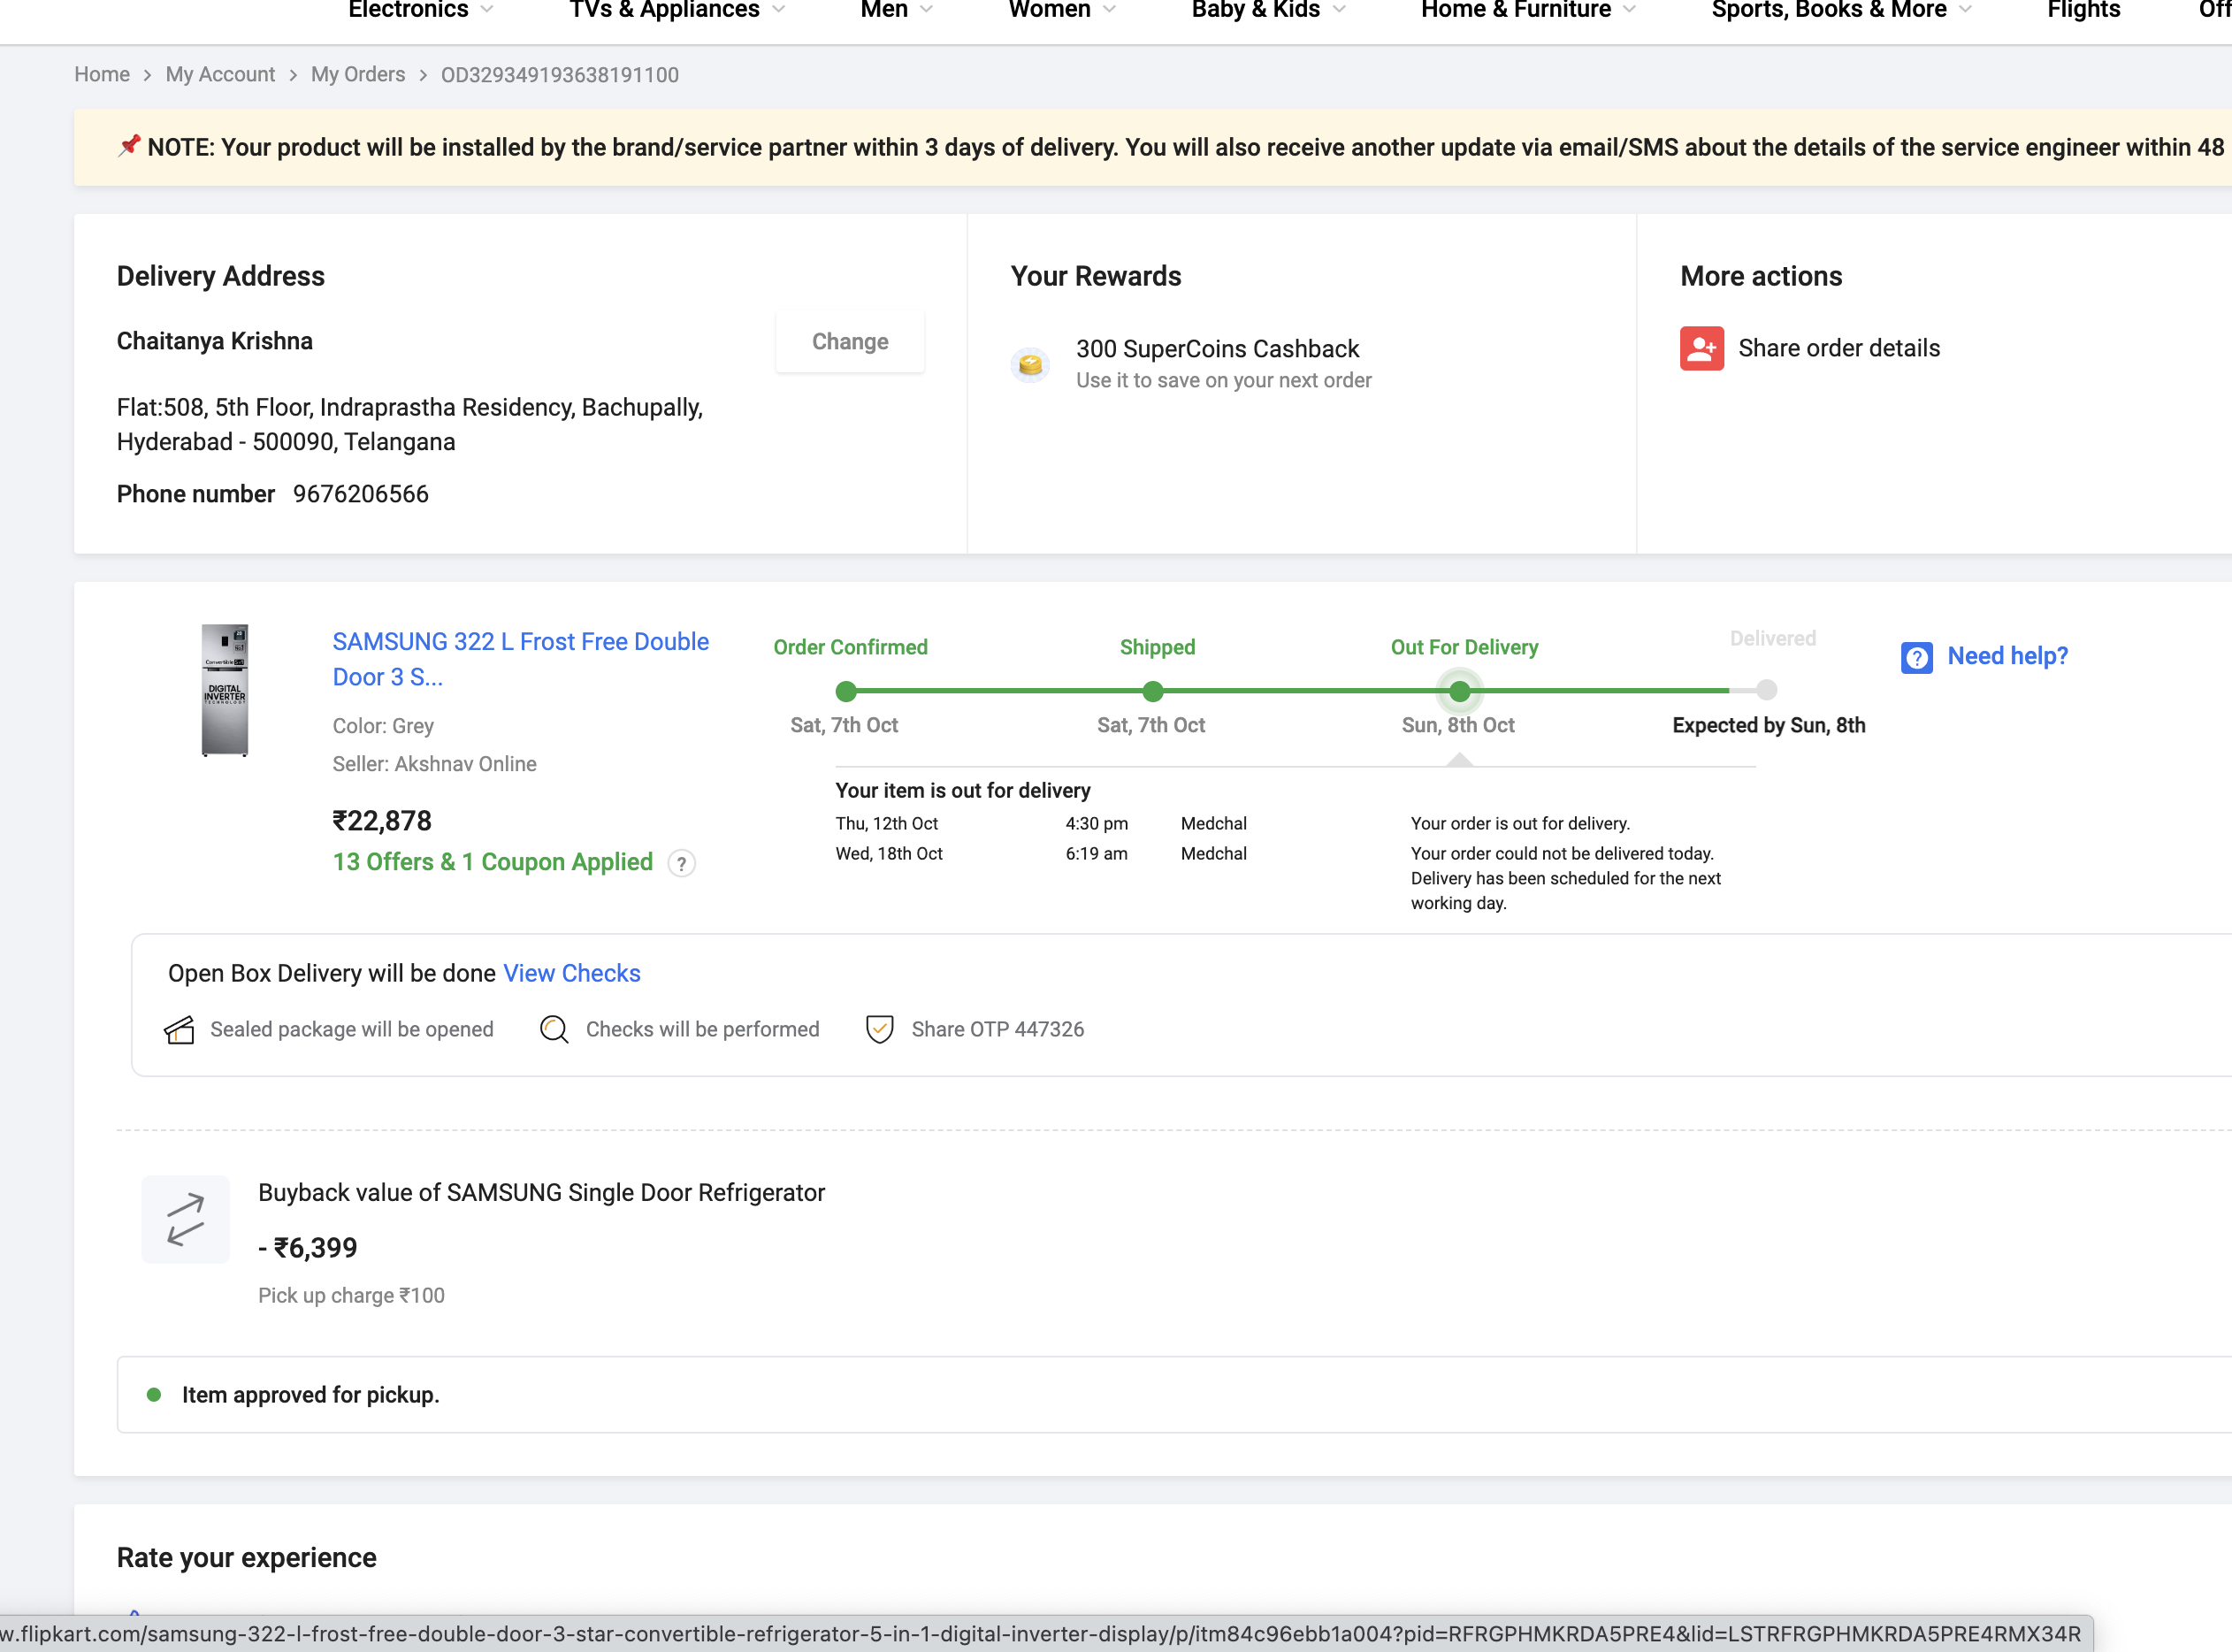
Task: Click the Need help question mark icon
Action: tap(1916, 657)
